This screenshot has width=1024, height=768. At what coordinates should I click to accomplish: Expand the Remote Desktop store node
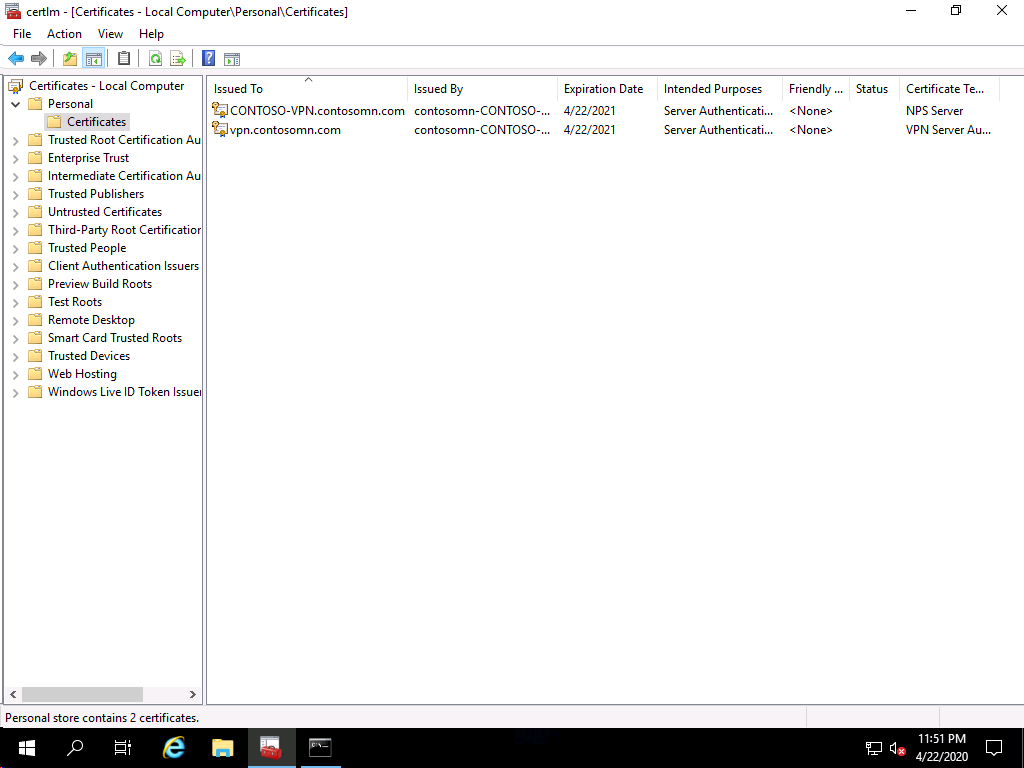click(x=16, y=320)
